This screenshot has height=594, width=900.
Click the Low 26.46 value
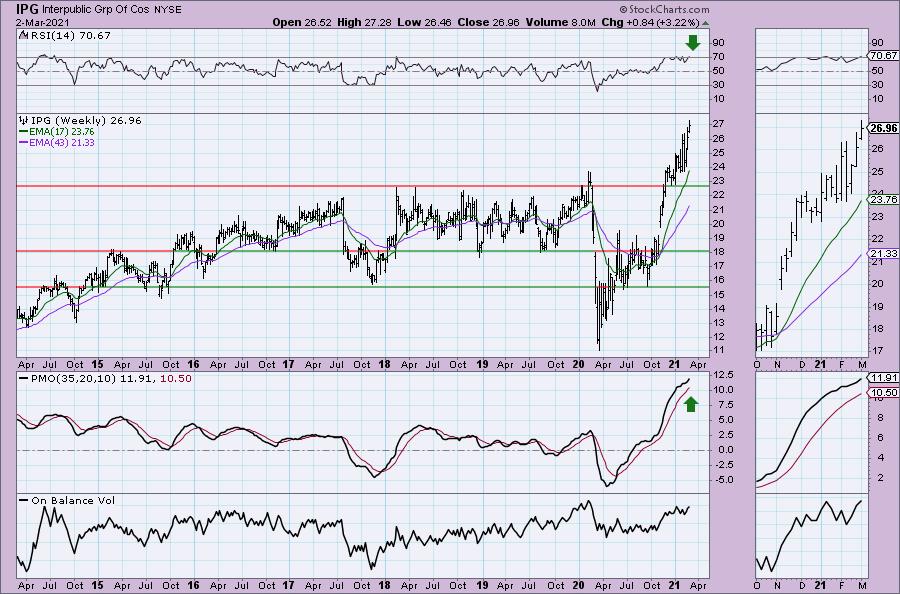tap(424, 22)
